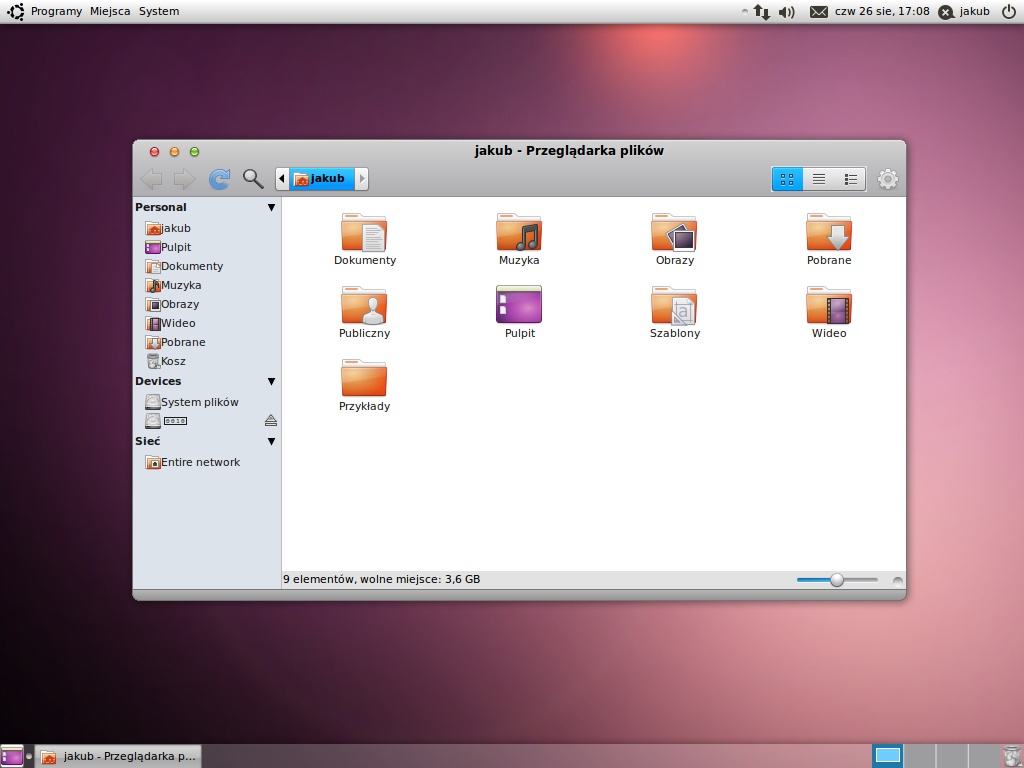The height and width of the screenshot is (768, 1024).
Task: Open the System menu in the top panel
Action: pyautogui.click(x=160, y=11)
